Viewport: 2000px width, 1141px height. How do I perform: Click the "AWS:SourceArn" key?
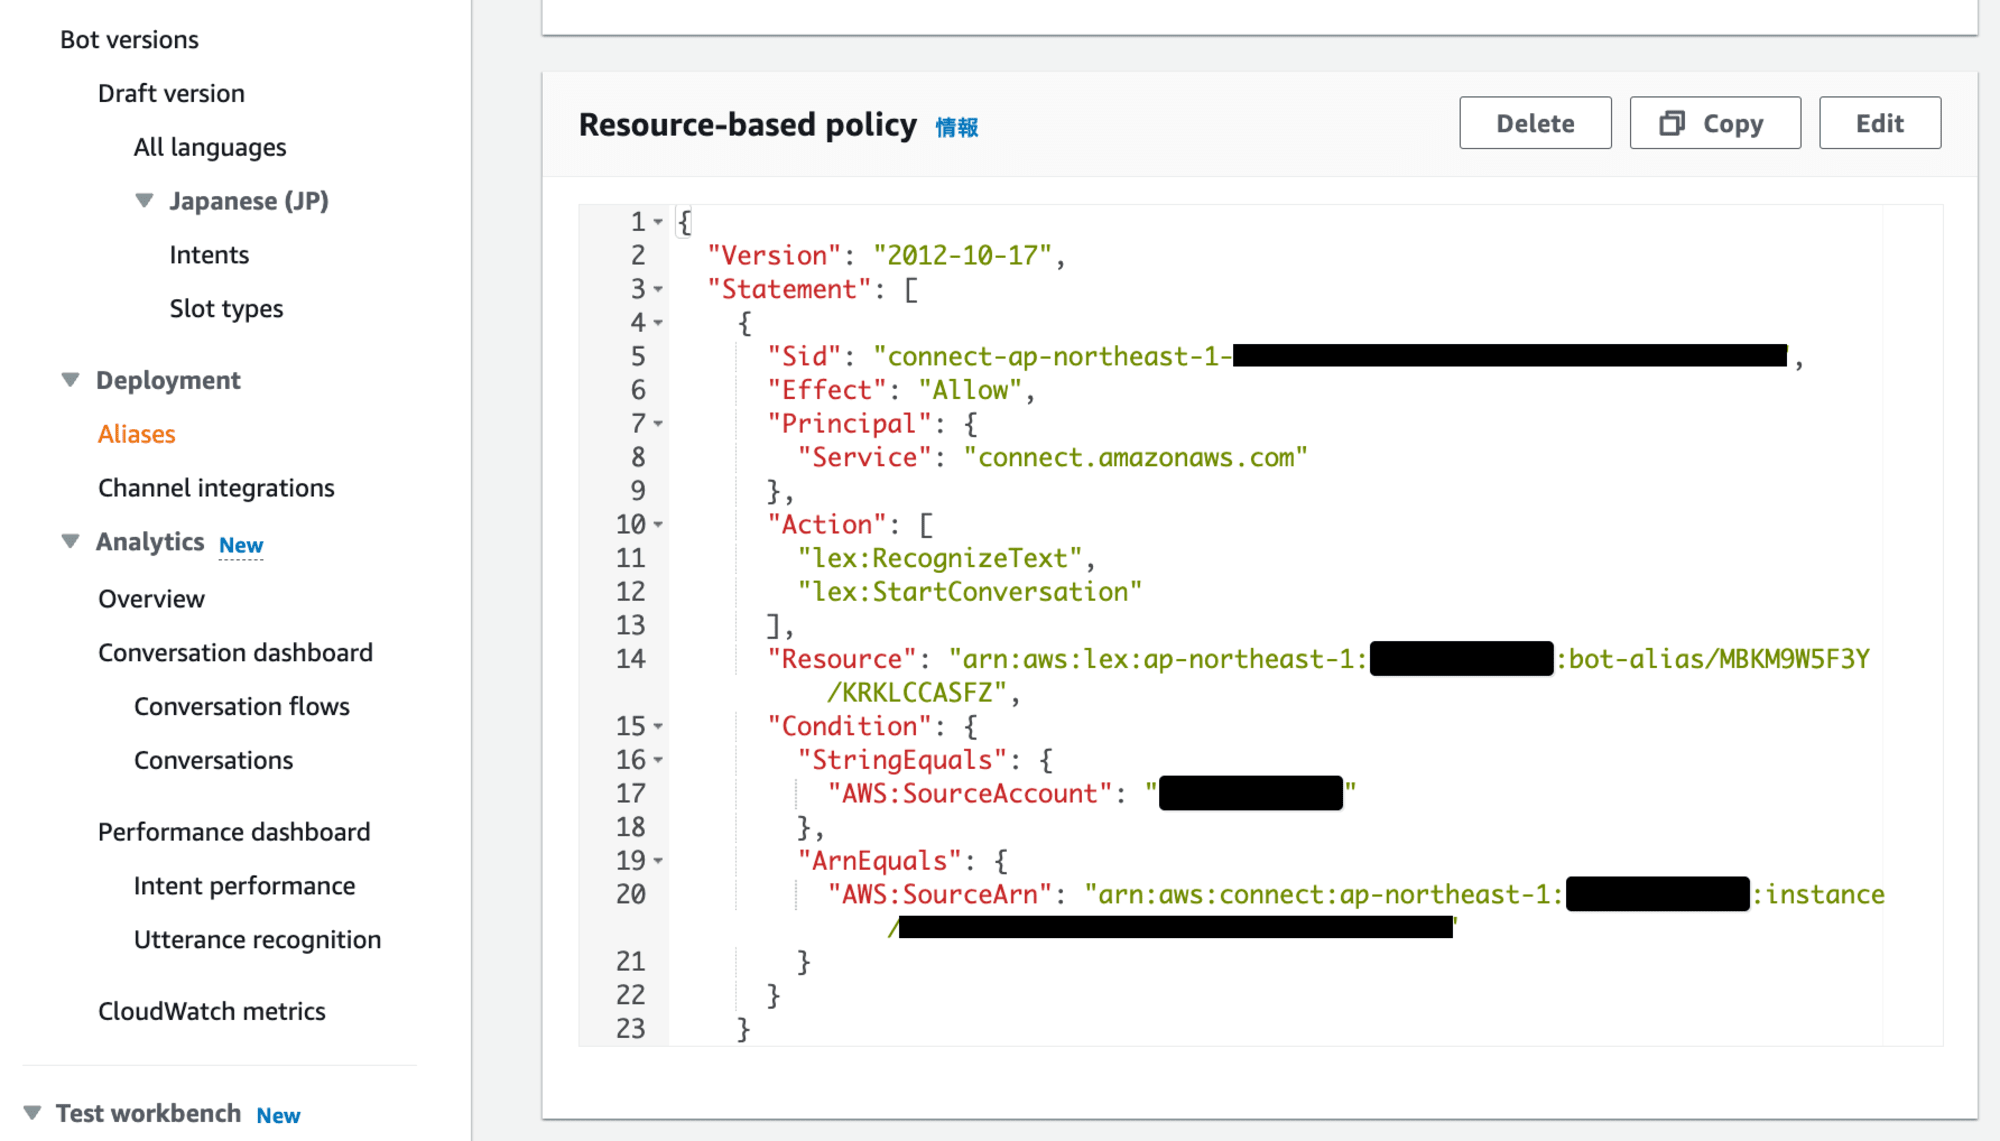939,894
